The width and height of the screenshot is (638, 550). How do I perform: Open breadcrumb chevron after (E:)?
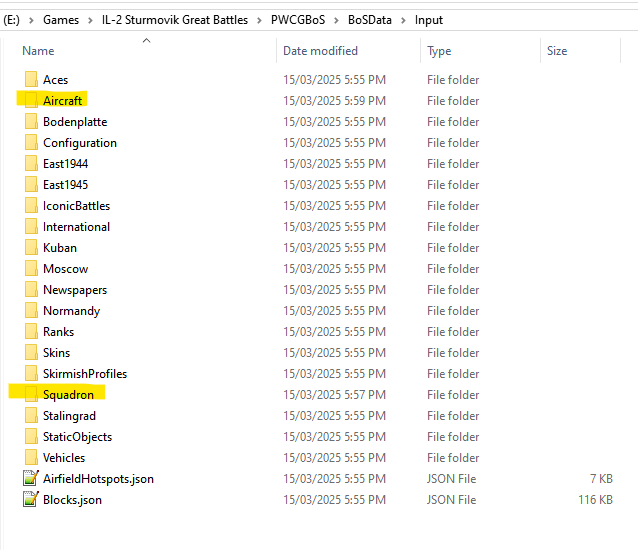pyautogui.click(x=31, y=20)
